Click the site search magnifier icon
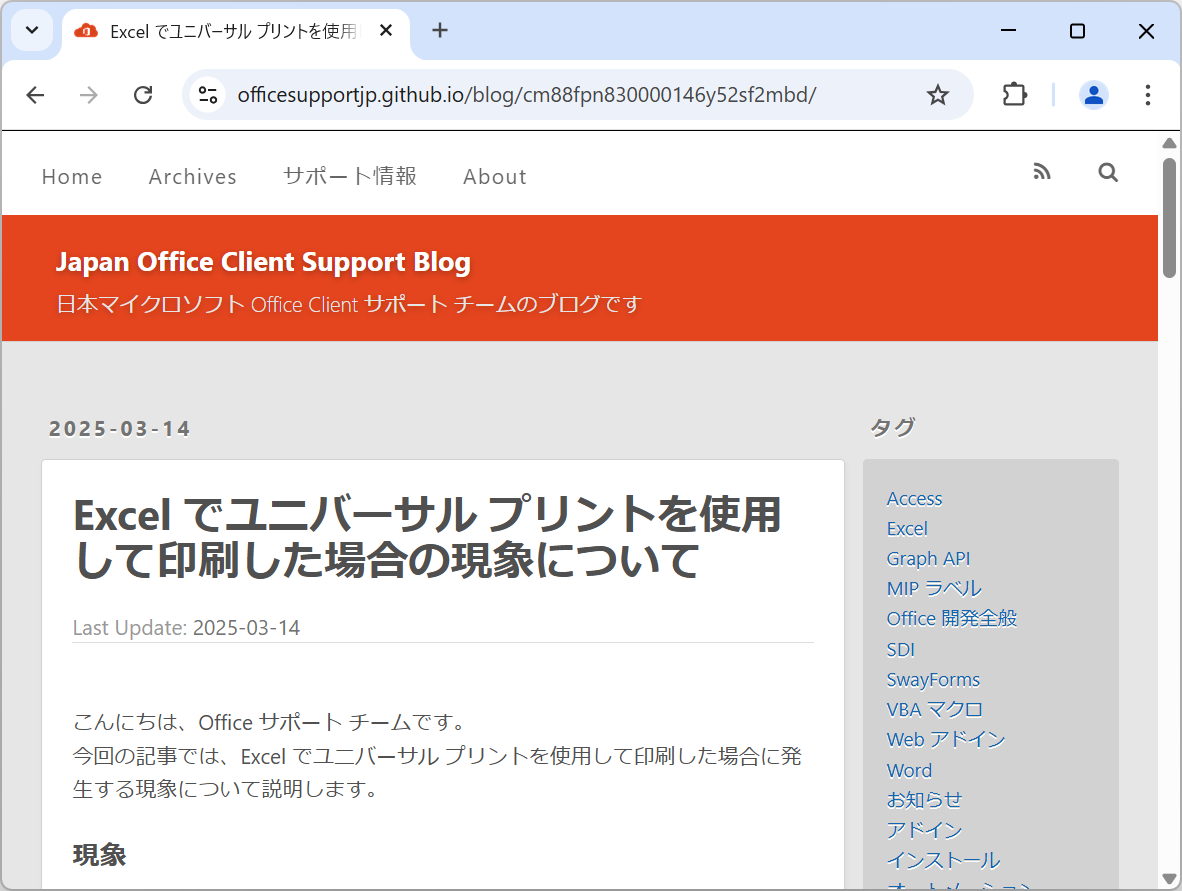Screen dimensions: 1182x891 click(1107, 172)
